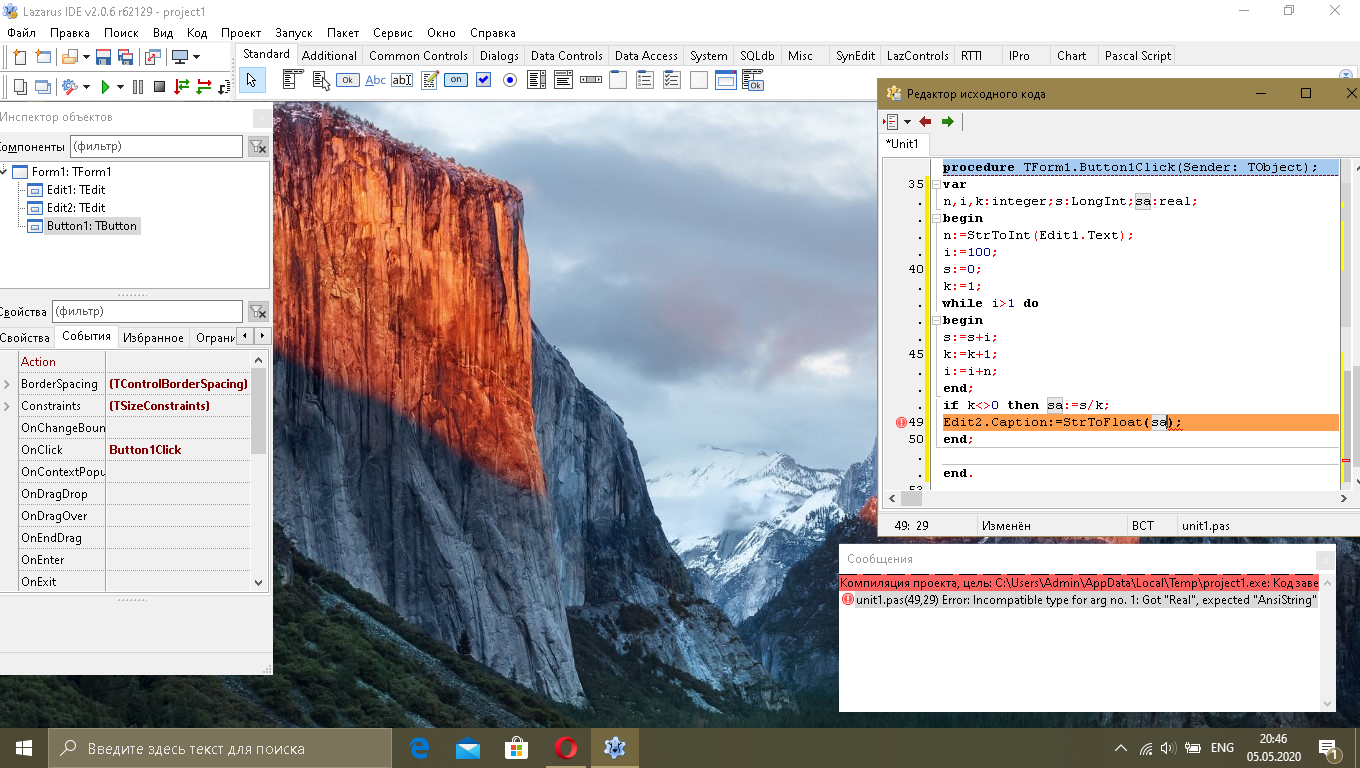
Task: Select the TListBox component icon
Action: [x=537, y=80]
